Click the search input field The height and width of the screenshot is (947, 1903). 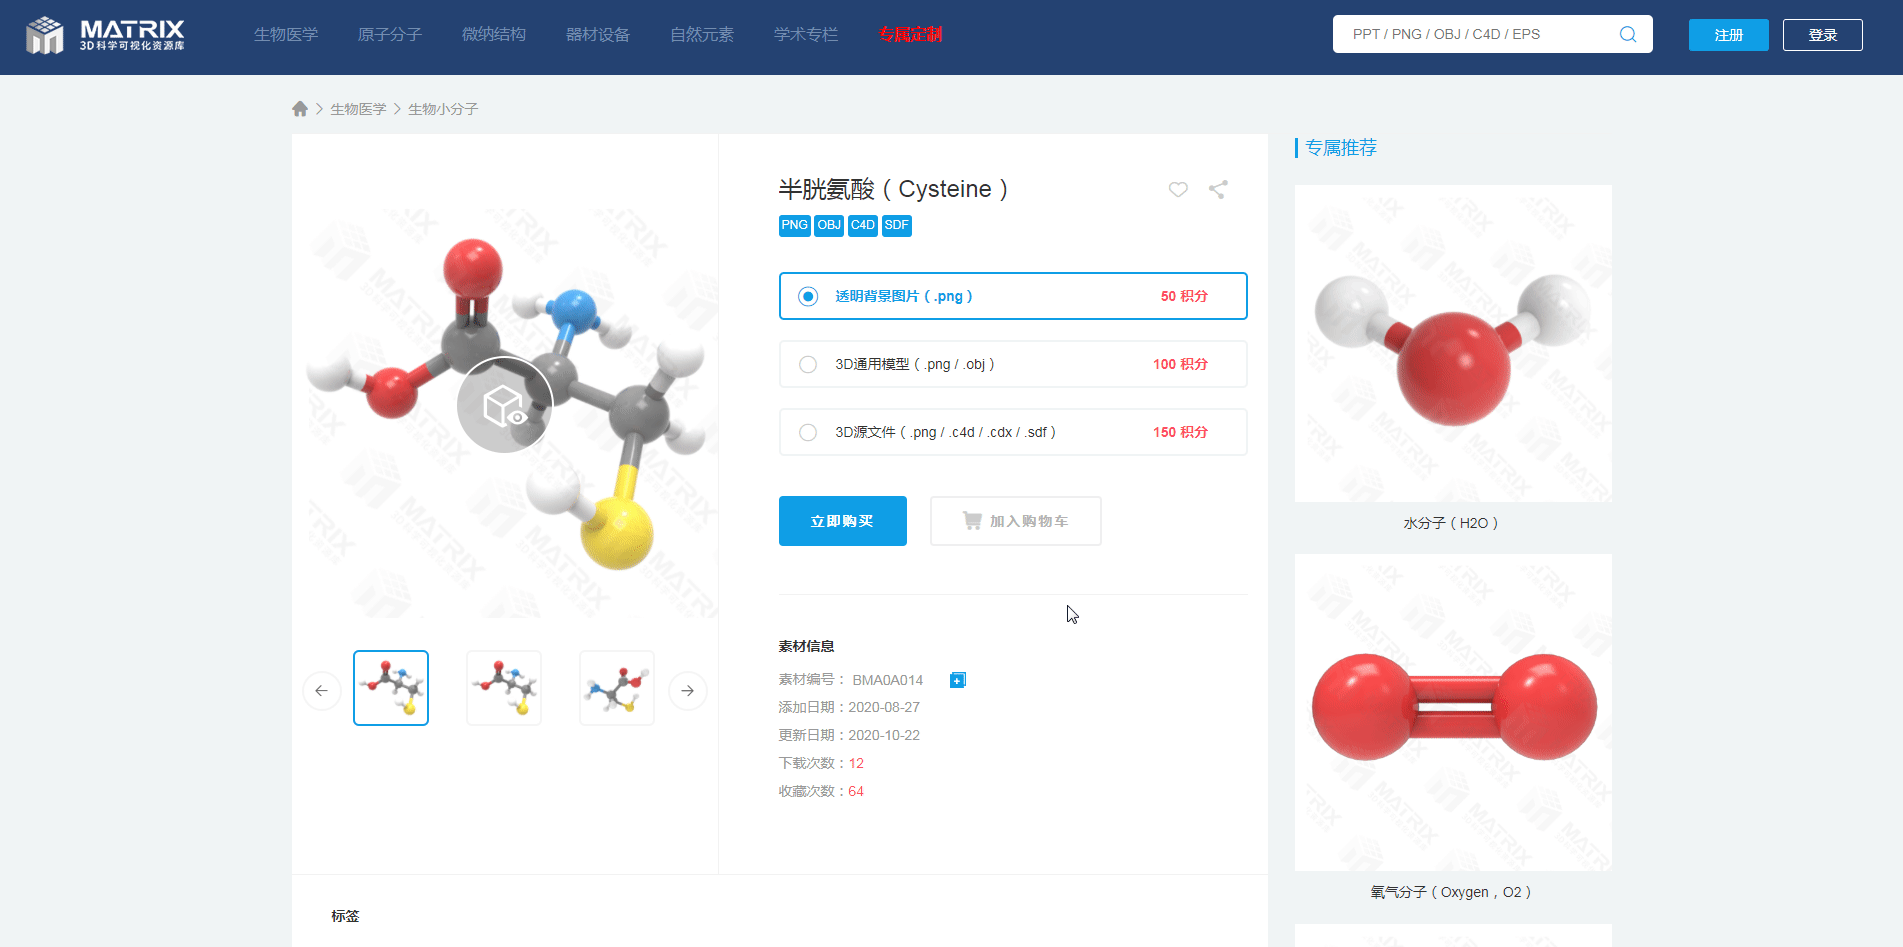click(1475, 34)
